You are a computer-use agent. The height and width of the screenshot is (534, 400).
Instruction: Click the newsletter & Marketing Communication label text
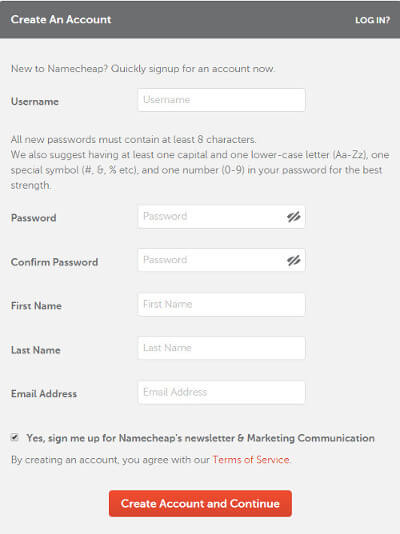tap(201, 438)
